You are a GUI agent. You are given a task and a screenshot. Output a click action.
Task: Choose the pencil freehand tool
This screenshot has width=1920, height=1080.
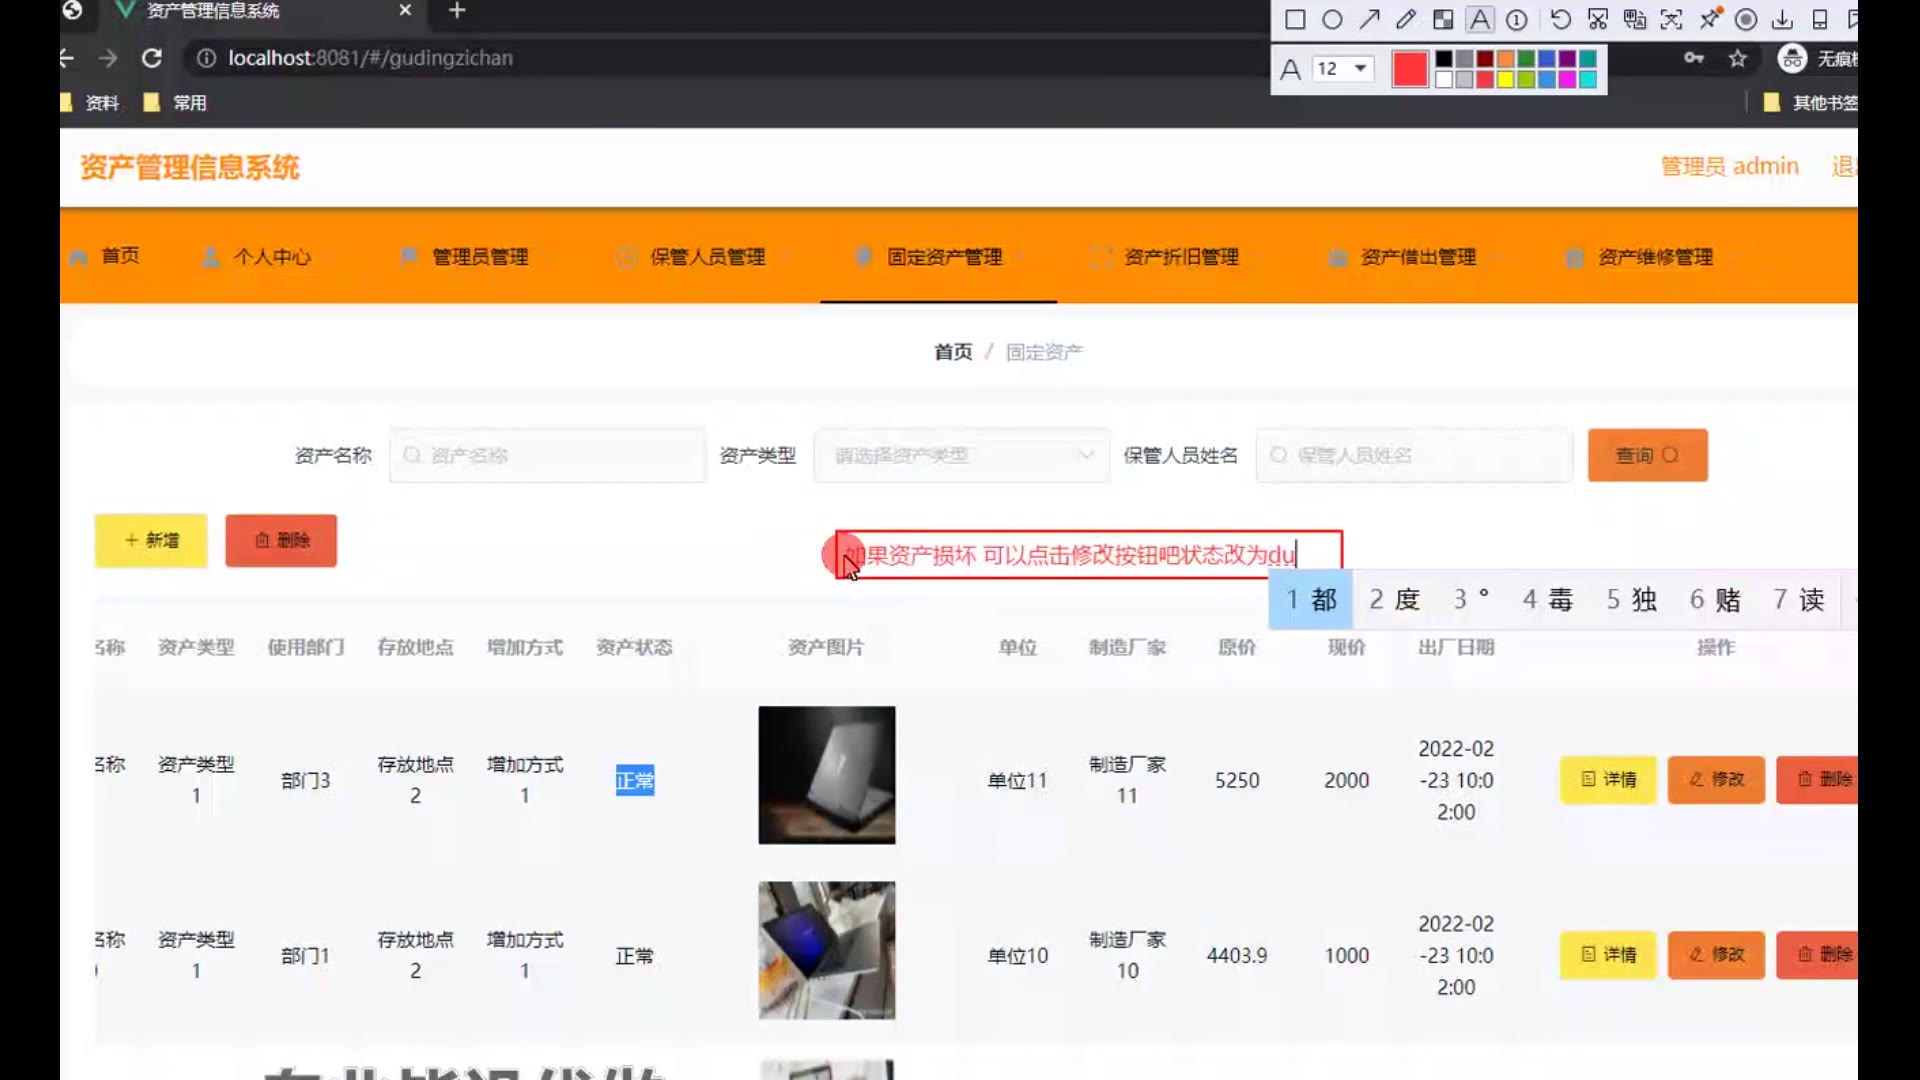tap(1406, 19)
